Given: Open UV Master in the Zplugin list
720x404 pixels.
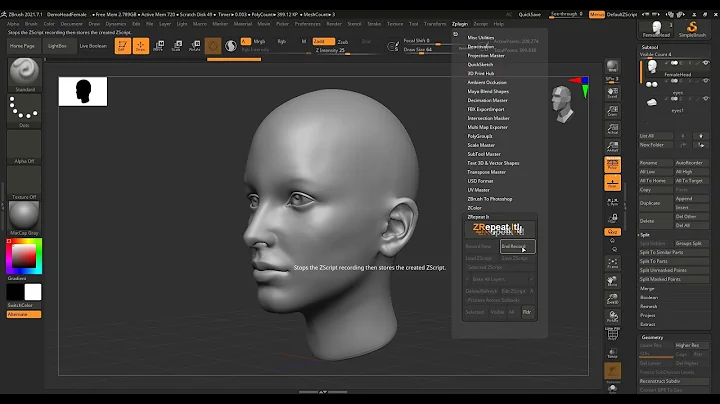Looking at the screenshot, I should point(478,190).
